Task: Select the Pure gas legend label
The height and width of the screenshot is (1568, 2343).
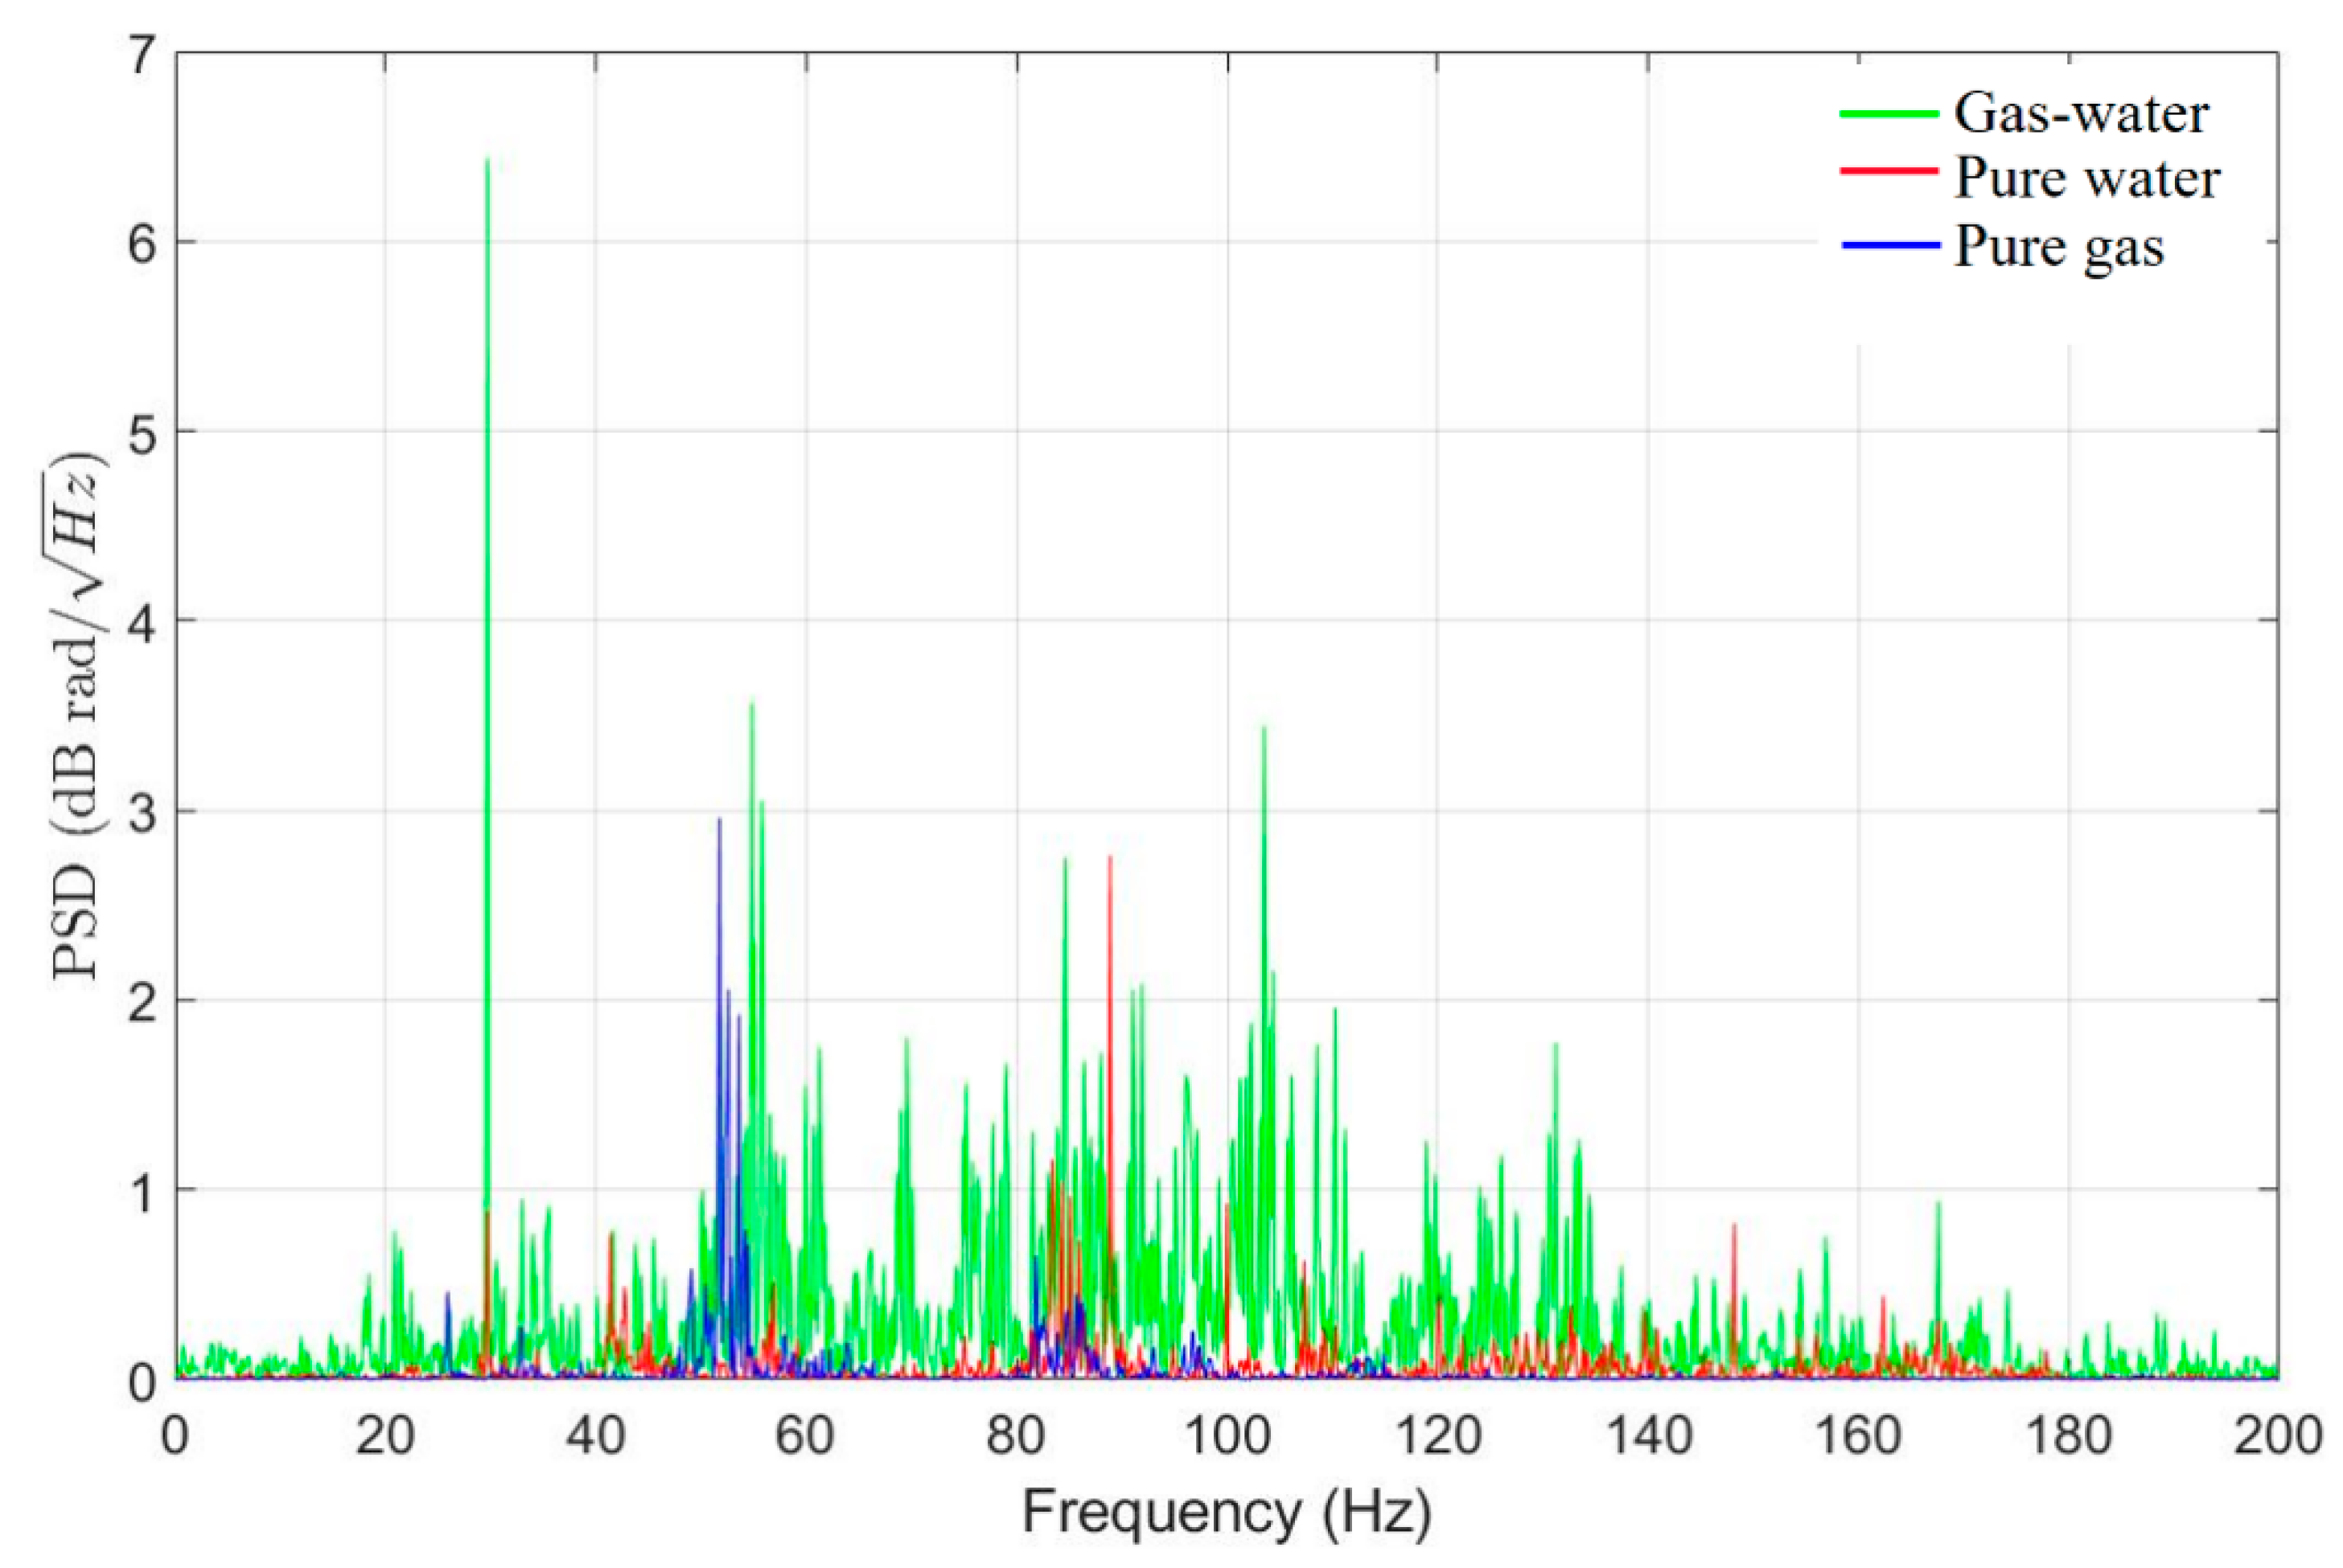Action: pos(2058,247)
